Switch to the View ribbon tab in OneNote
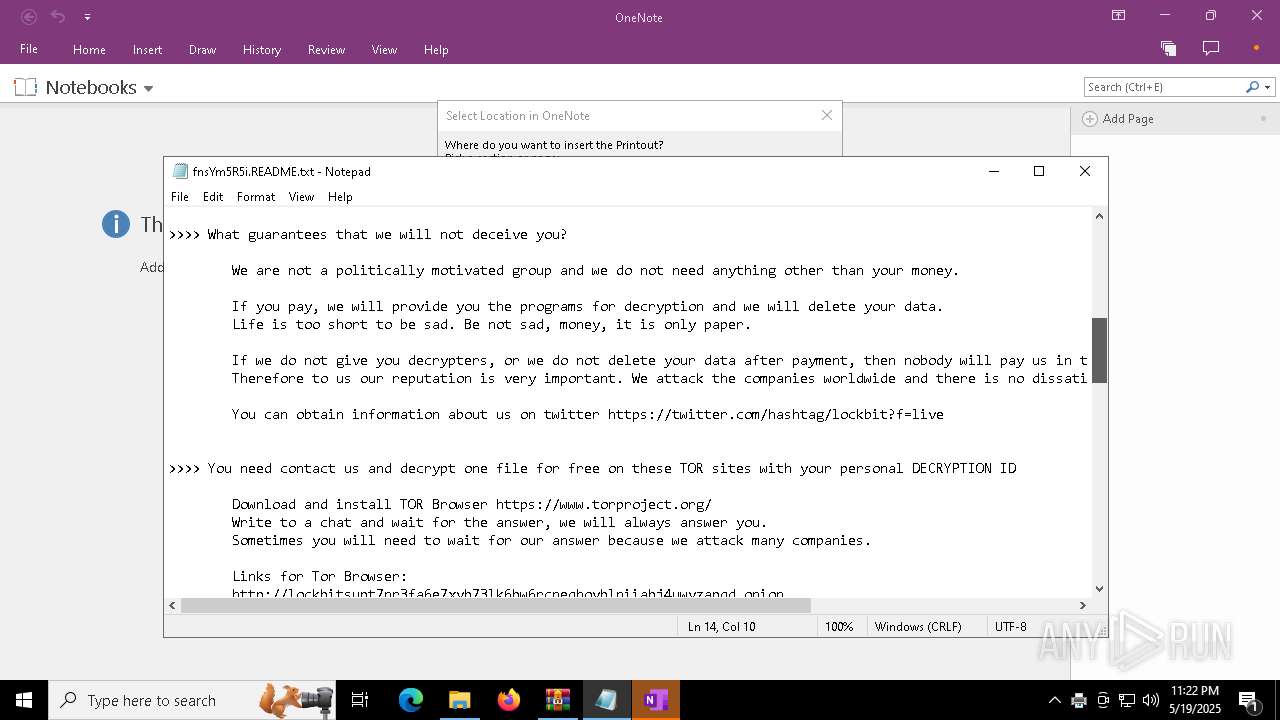 tap(384, 49)
